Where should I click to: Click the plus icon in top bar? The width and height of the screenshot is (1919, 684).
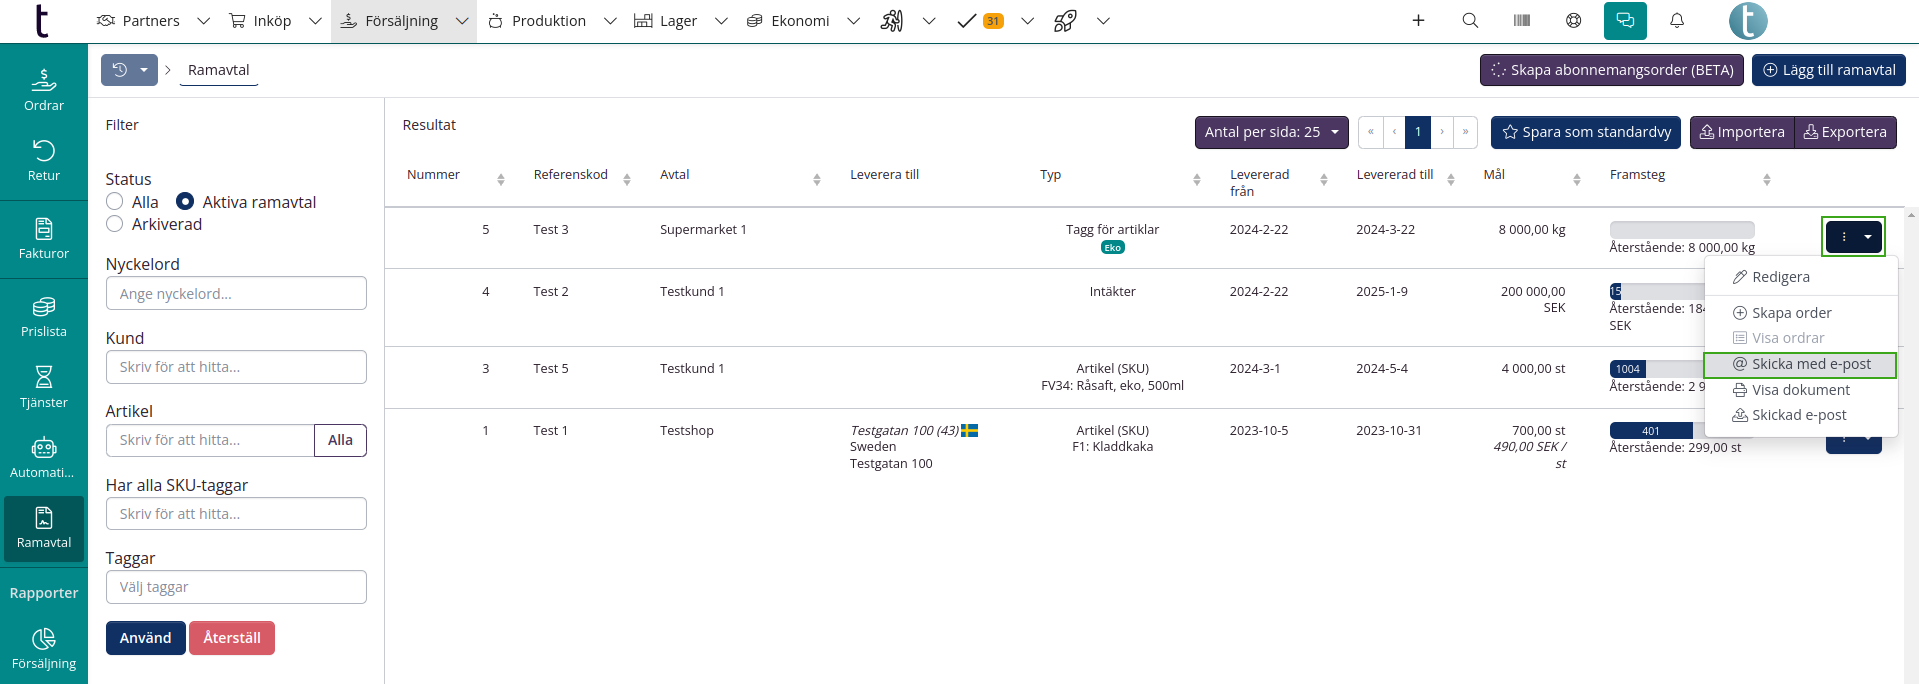[1418, 21]
